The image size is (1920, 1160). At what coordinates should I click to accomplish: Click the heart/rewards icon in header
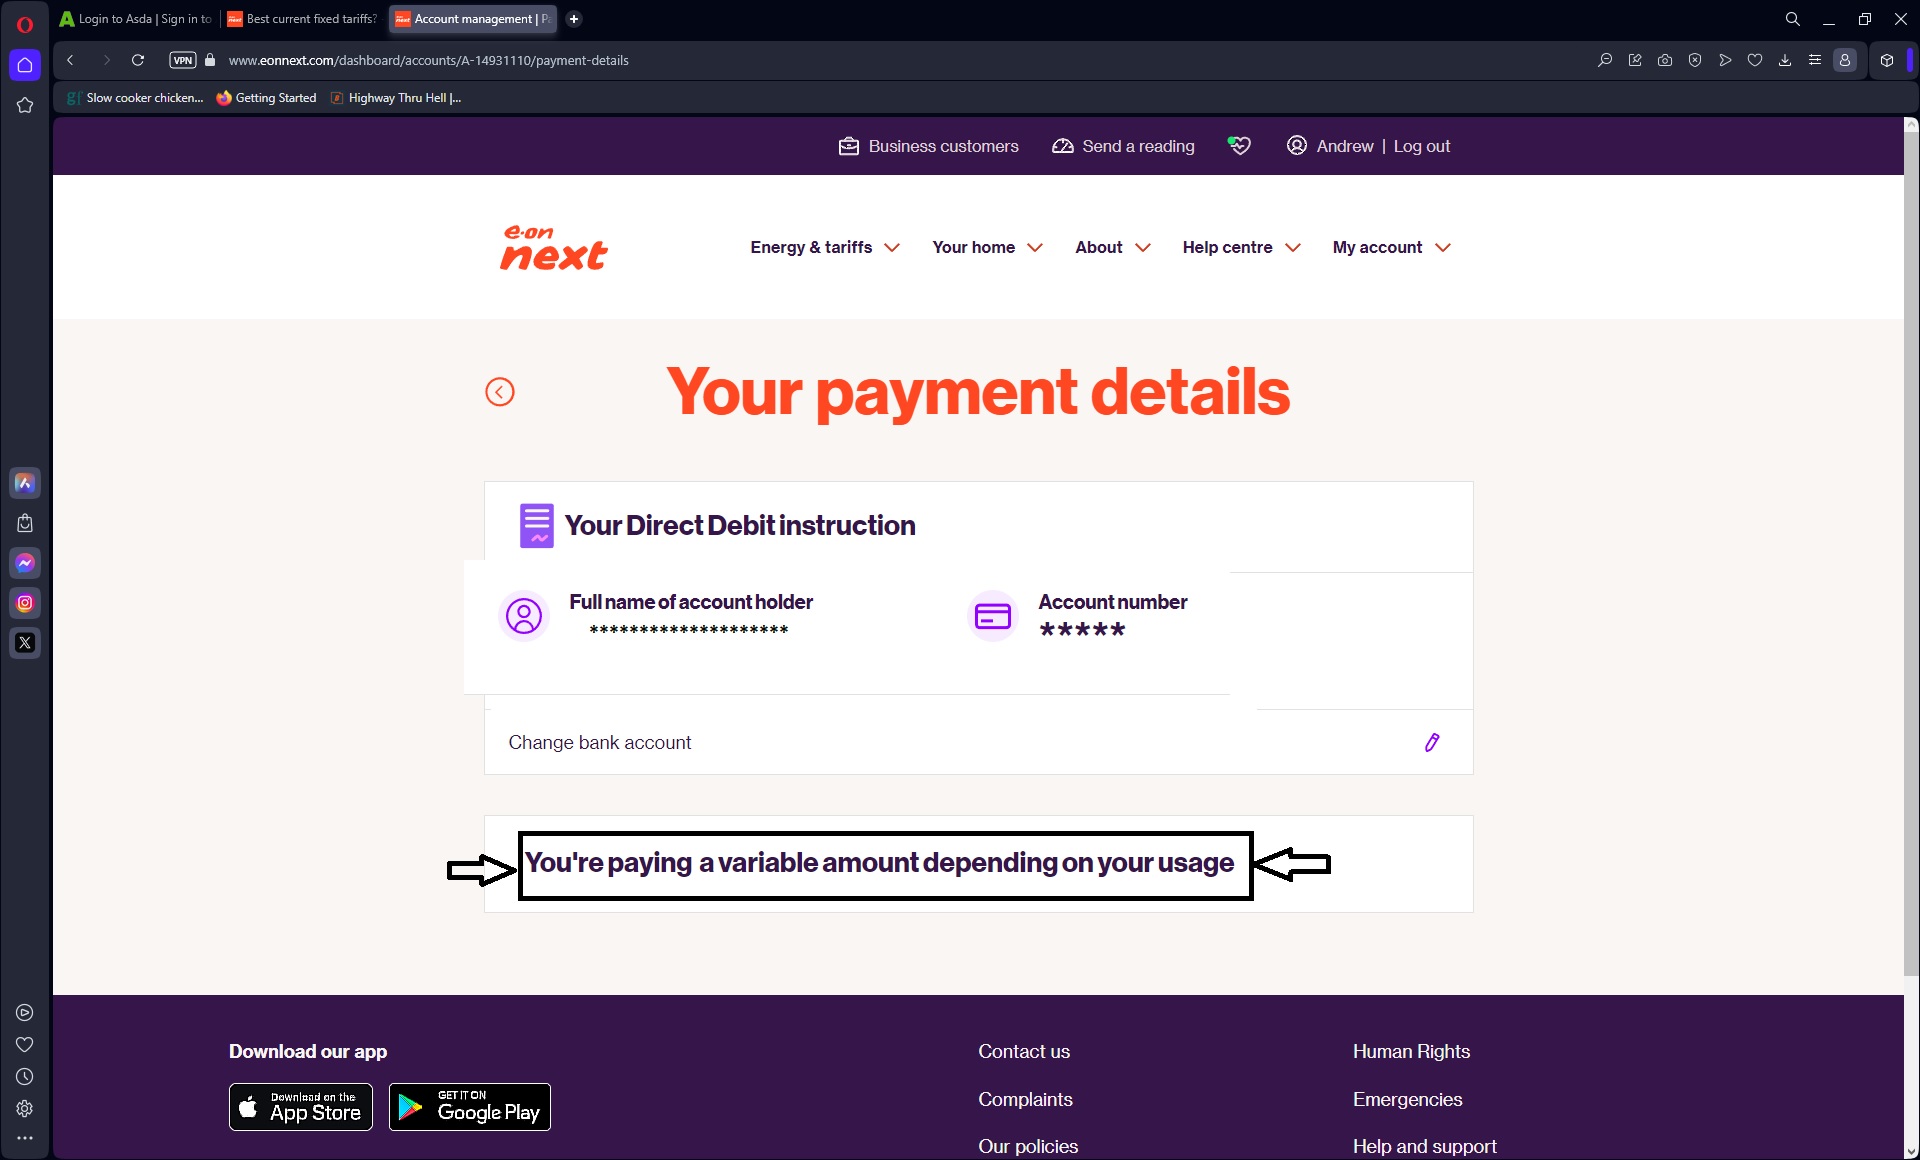[1237, 145]
